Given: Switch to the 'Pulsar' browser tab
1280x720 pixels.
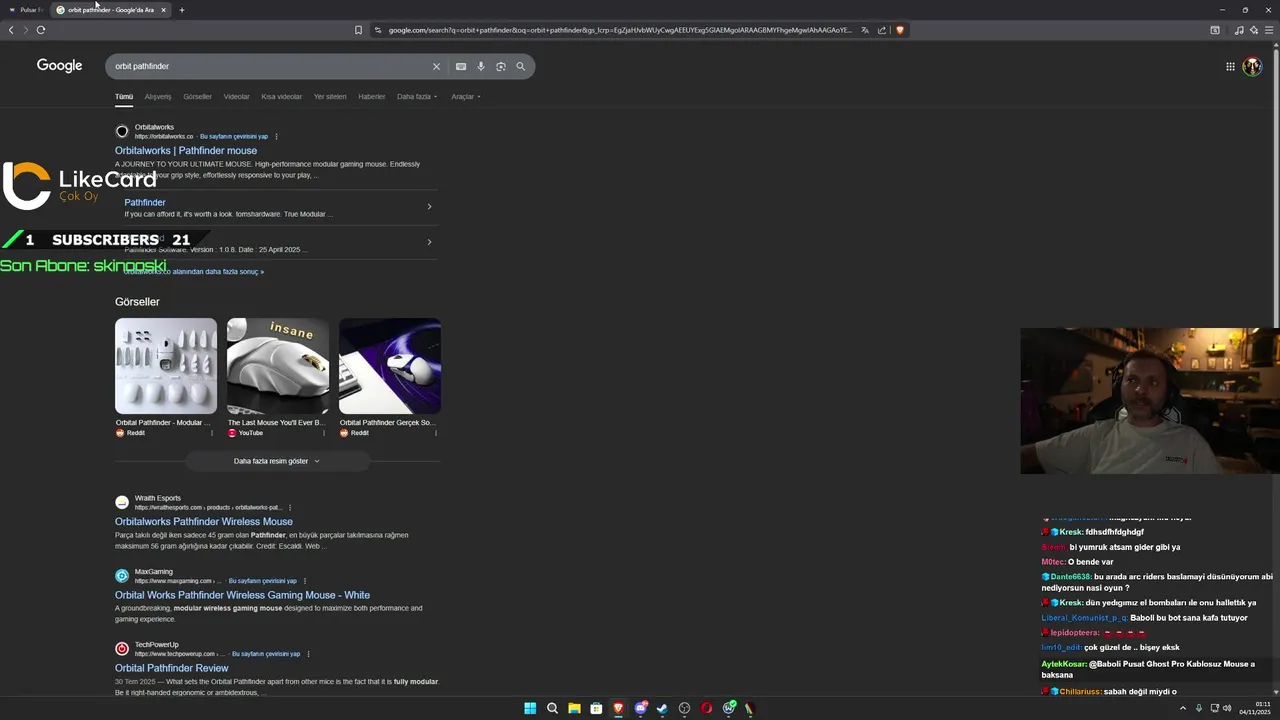Looking at the screenshot, I should pos(26,10).
